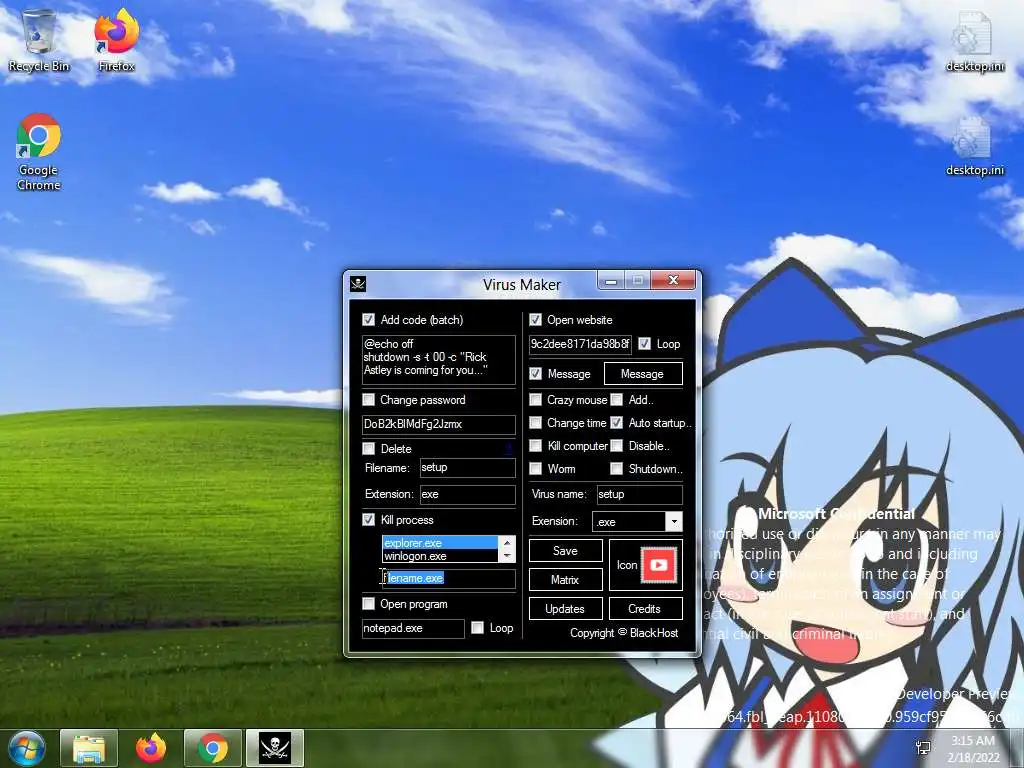Click the Virus Maker pirate flag taskbar icon
Image resolution: width=1024 pixels, height=768 pixels.
coord(275,748)
